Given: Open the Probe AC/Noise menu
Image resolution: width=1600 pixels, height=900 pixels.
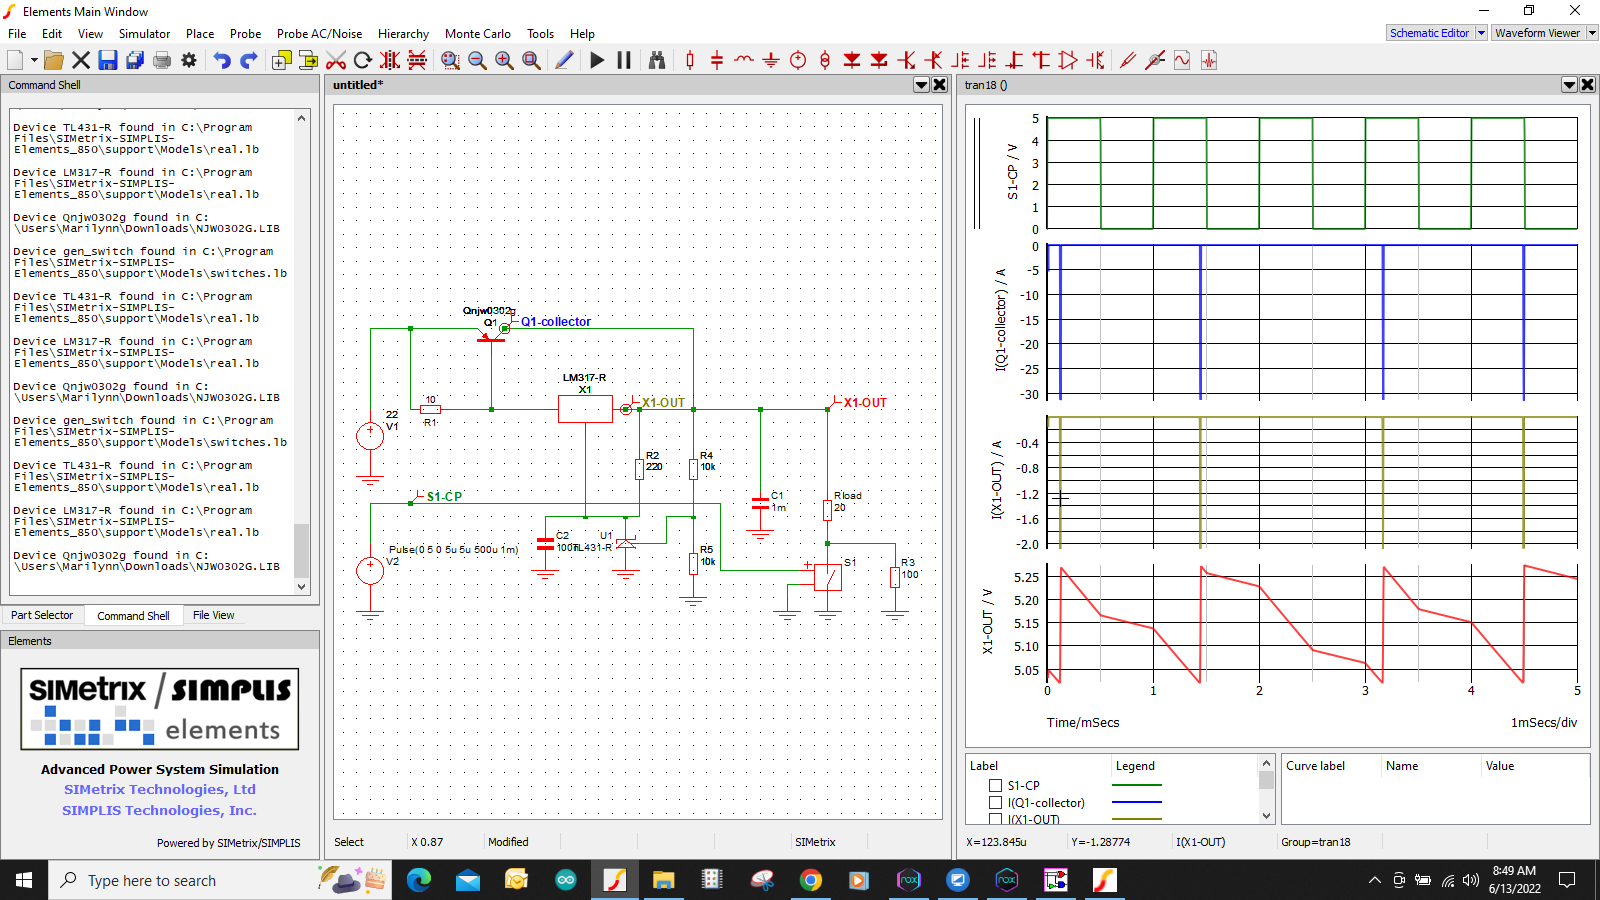Looking at the screenshot, I should (319, 33).
